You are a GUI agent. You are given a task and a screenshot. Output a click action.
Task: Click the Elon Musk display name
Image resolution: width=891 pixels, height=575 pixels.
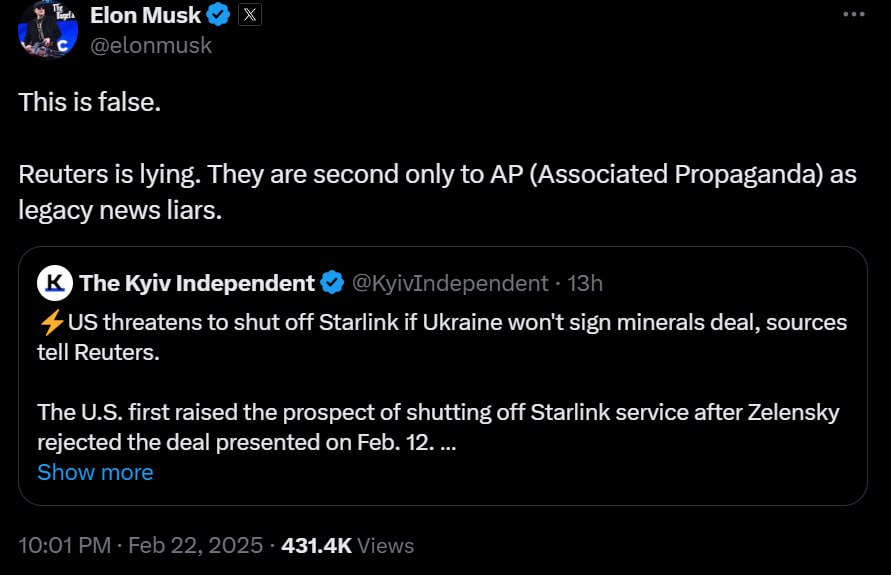click(x=145, y=15)
